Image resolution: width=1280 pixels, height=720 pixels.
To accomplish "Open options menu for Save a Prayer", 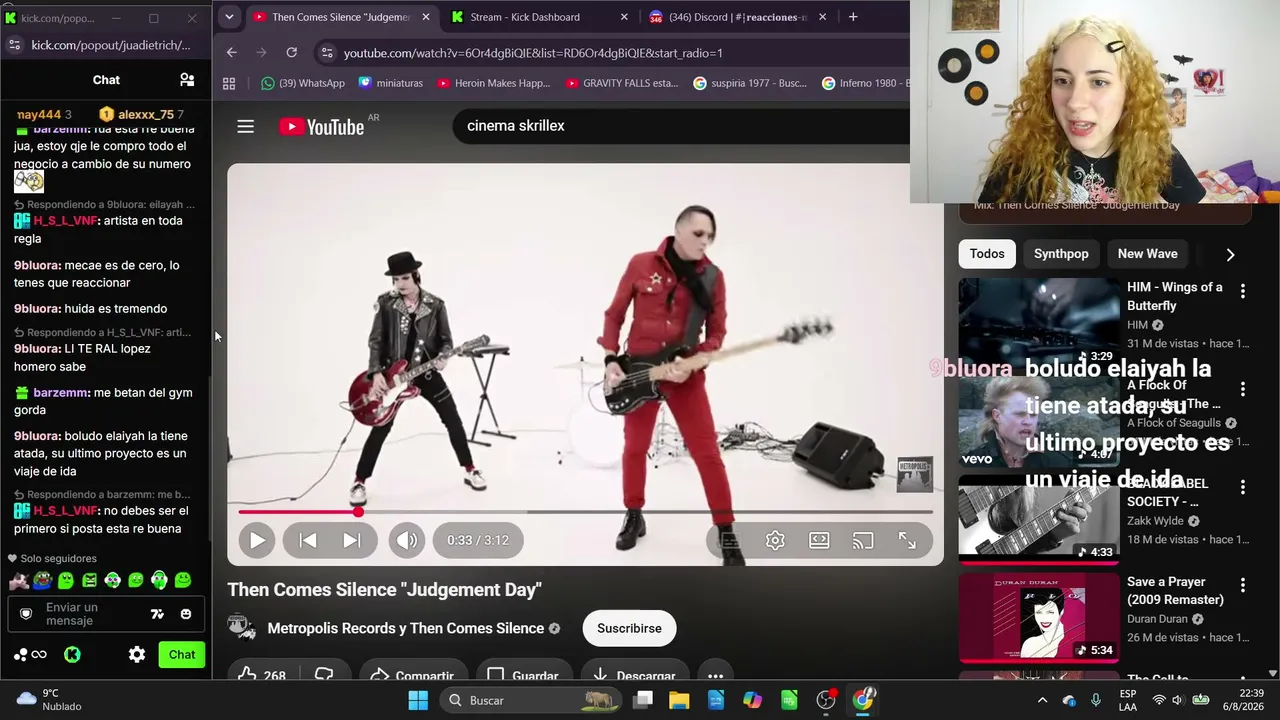I will tap(1243, 585).
